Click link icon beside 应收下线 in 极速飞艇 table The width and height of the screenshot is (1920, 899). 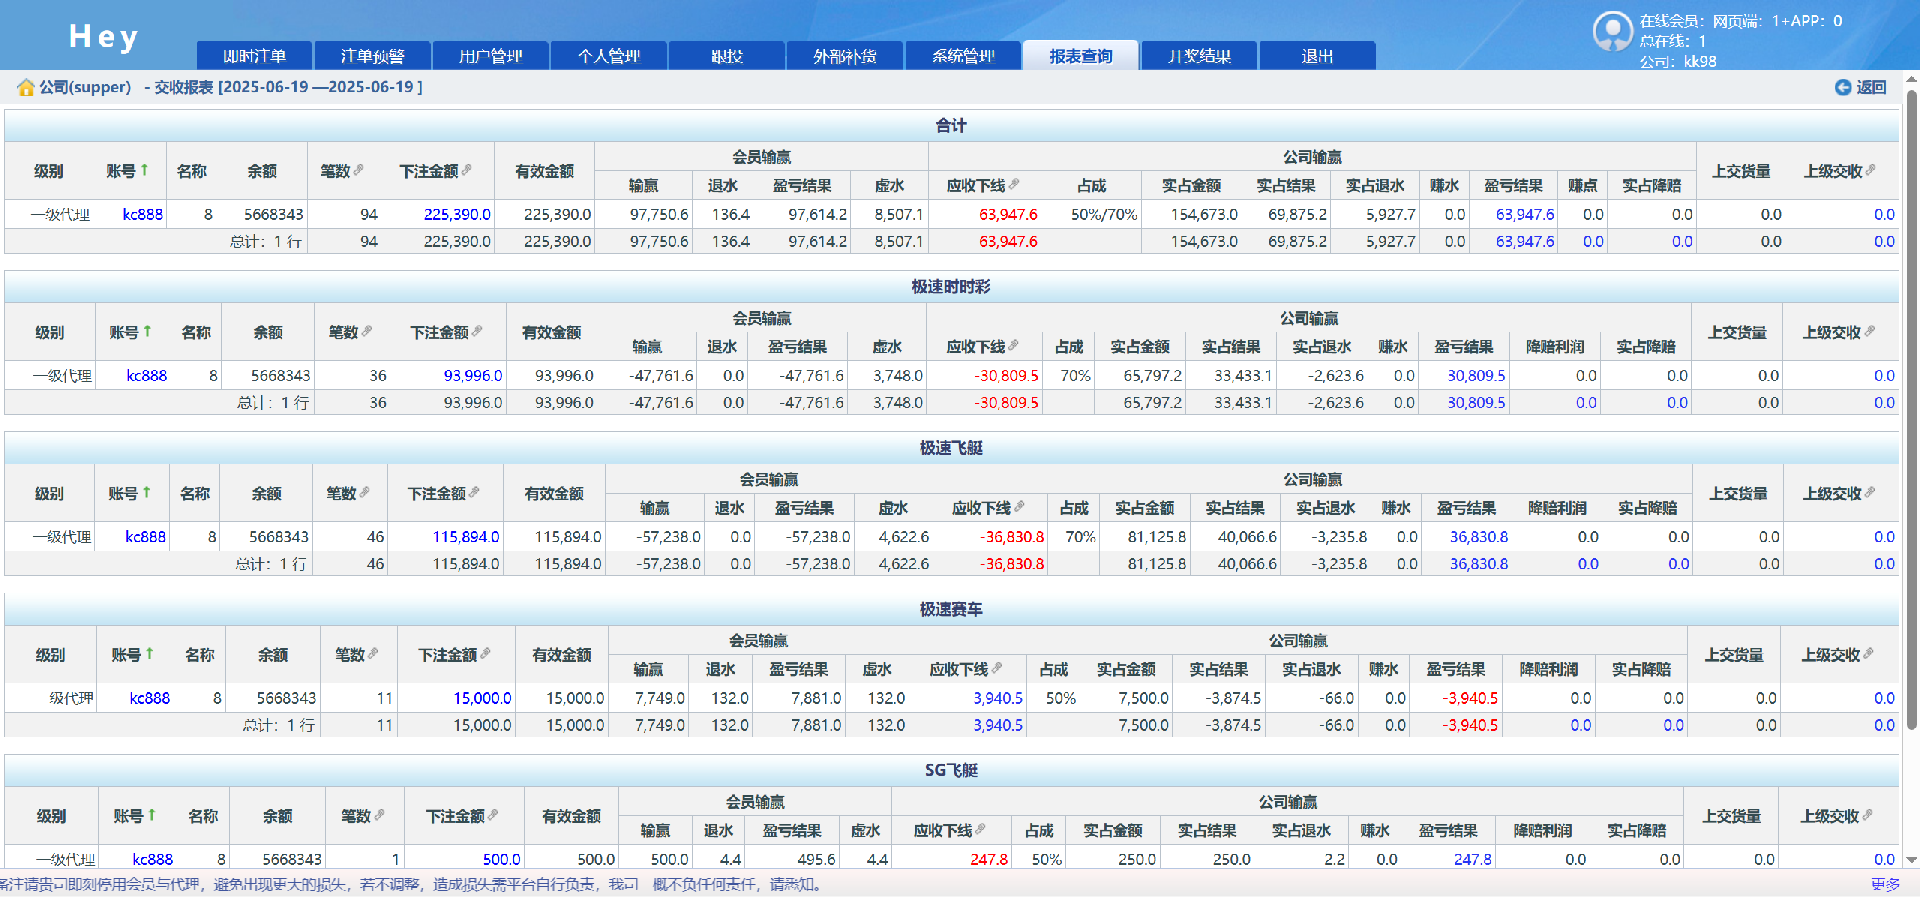pyautogui.click(x=1020, y=507)
